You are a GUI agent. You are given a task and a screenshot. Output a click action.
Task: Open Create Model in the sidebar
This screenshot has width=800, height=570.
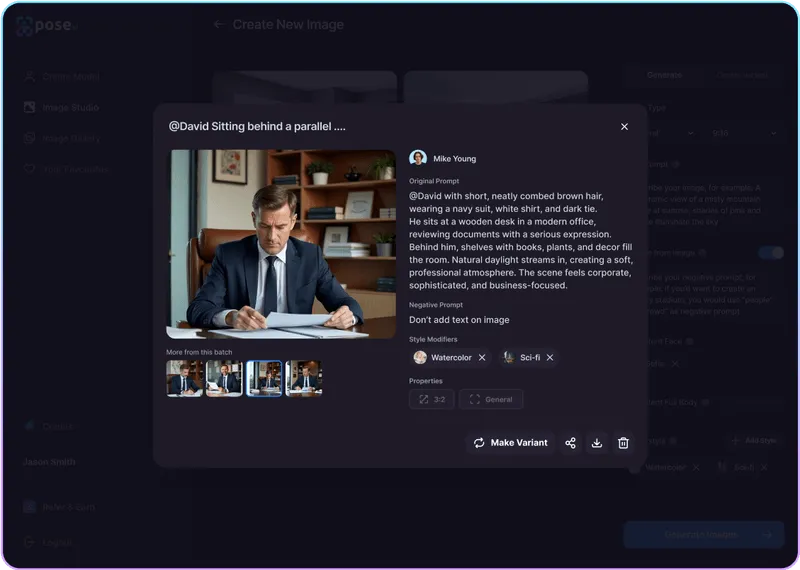(62, 77)
